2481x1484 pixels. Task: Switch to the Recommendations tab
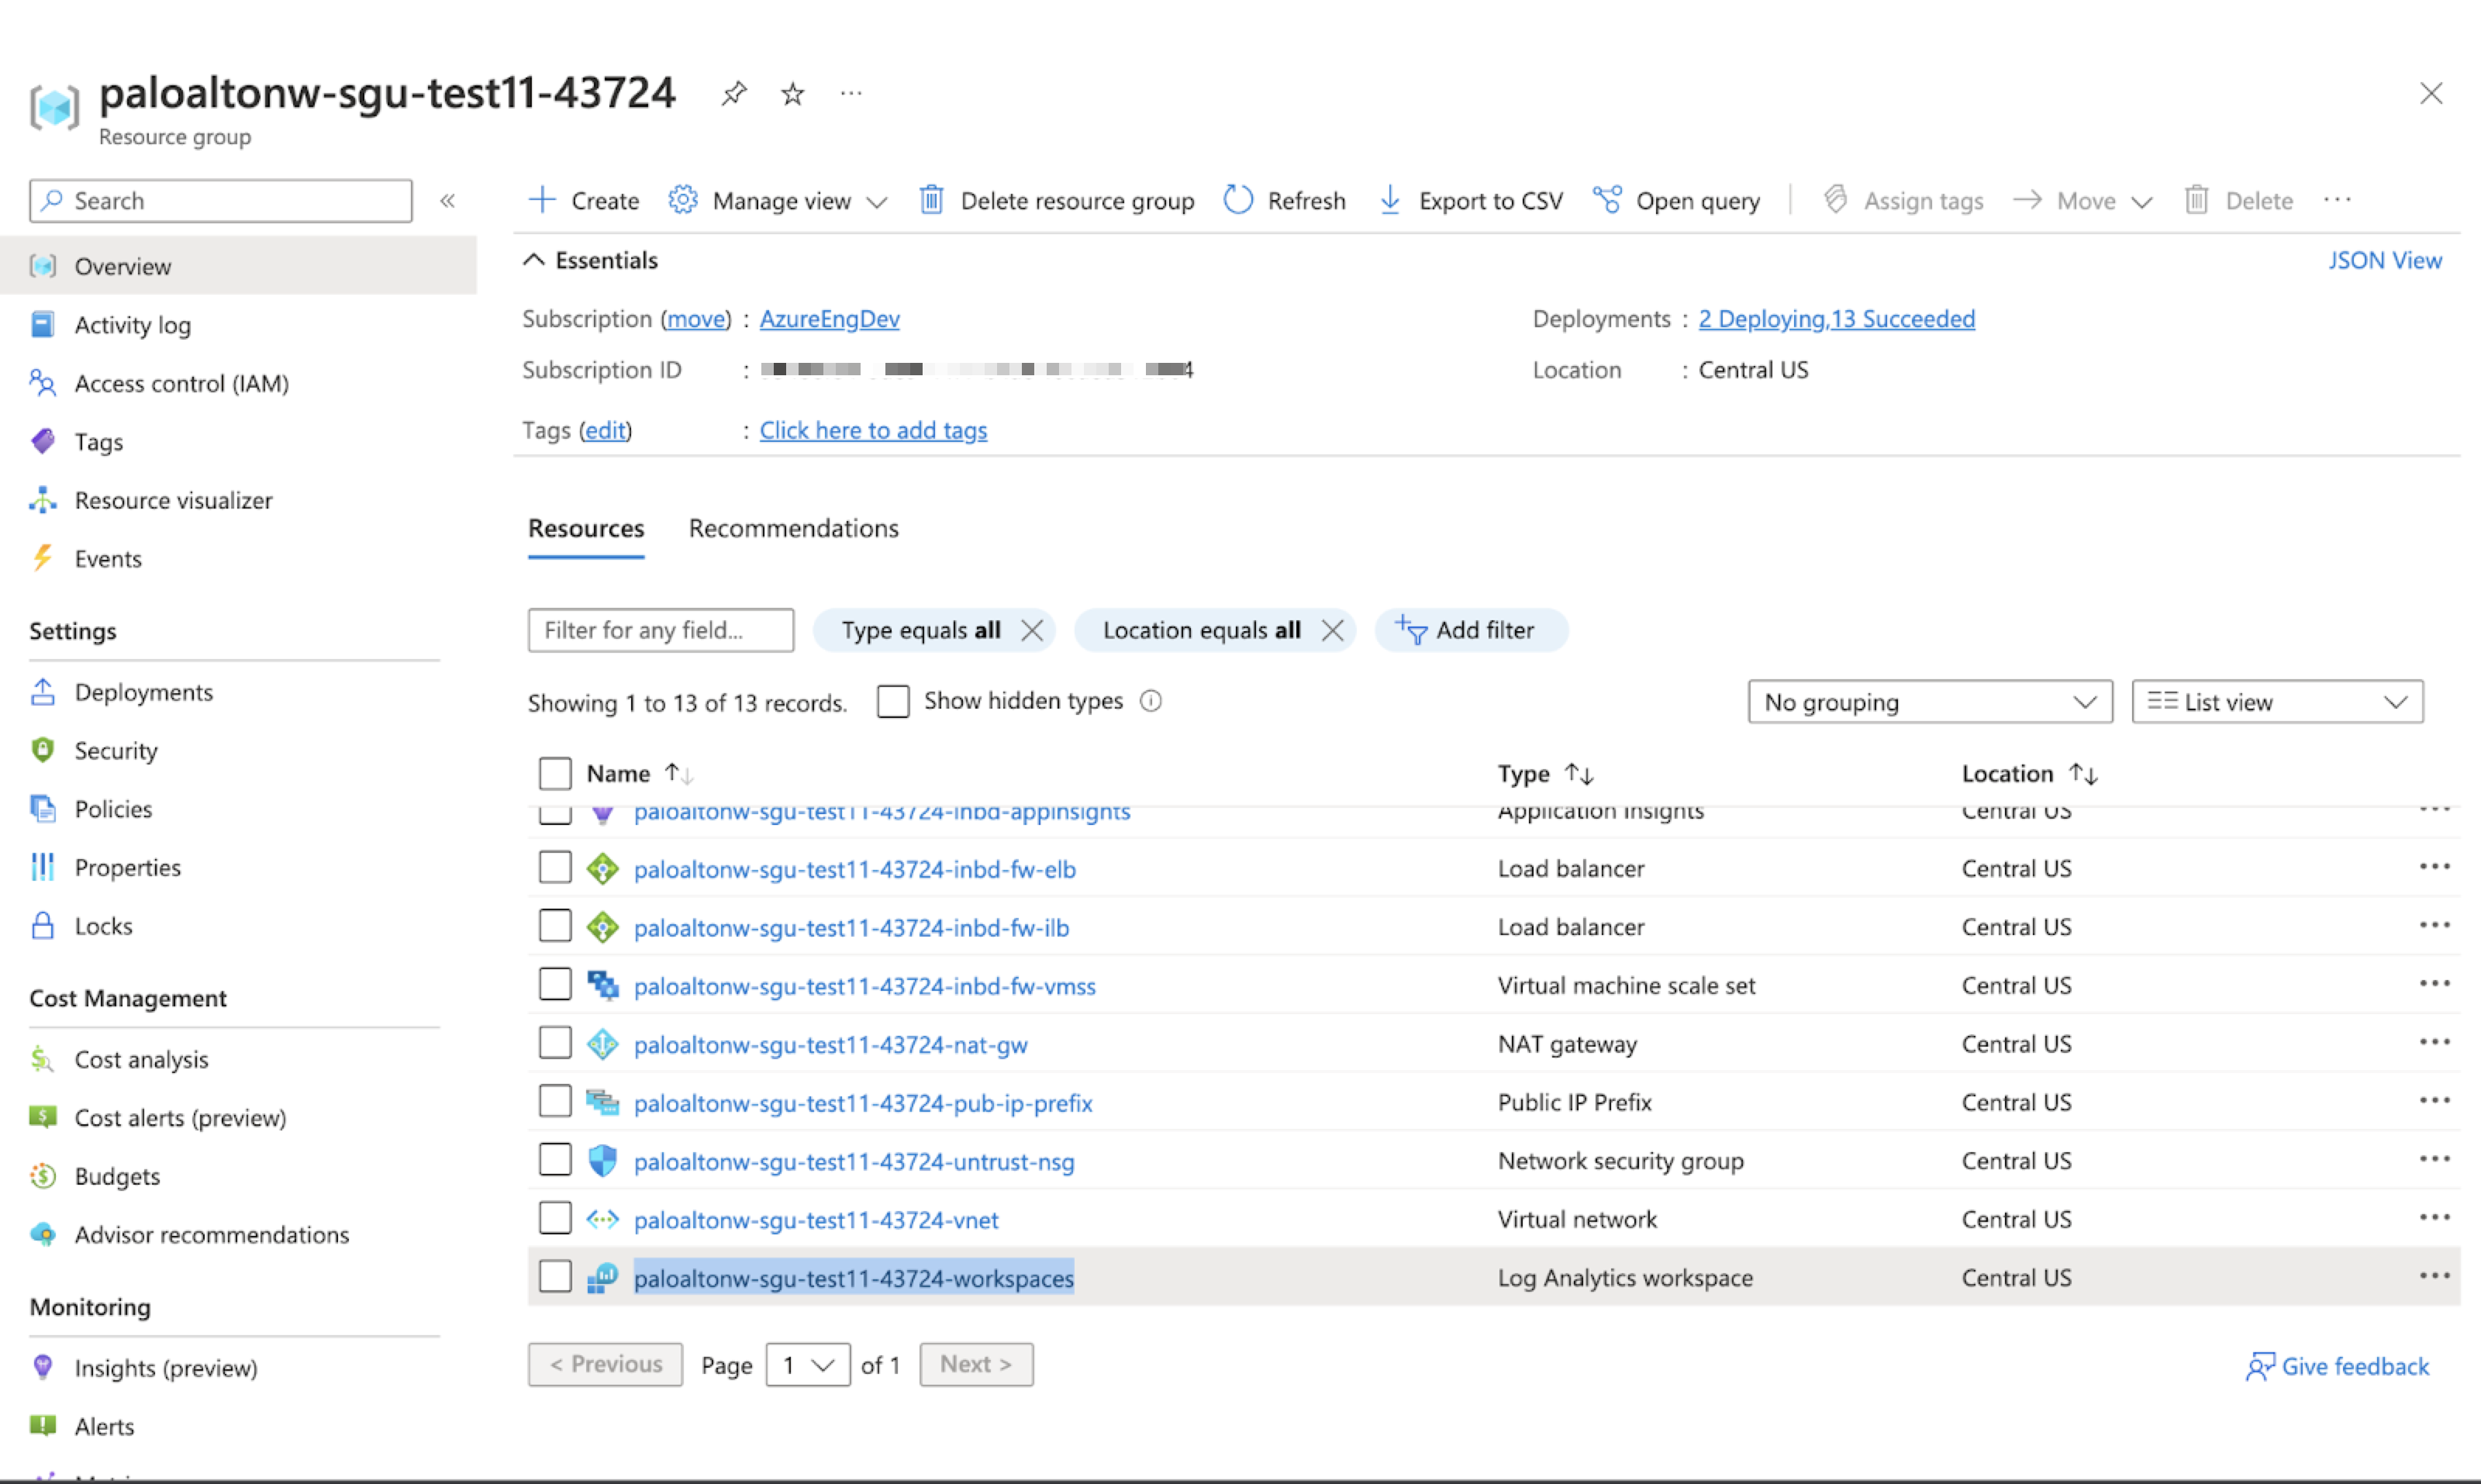[793, 528]
